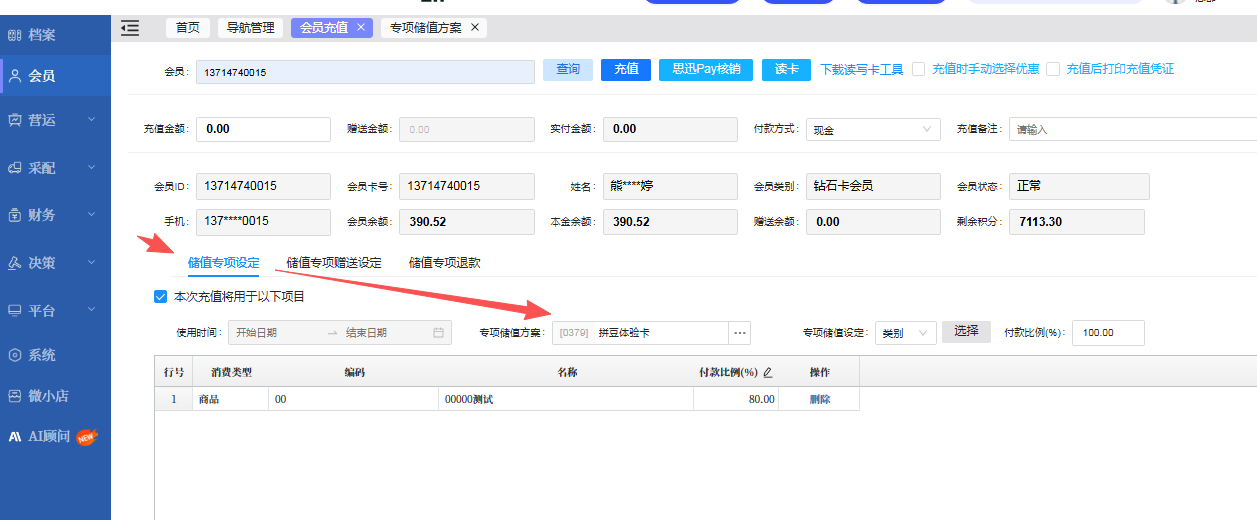Click the 选择 button
The height and width of the screenshot is (520, 1257).
(966, 332)
